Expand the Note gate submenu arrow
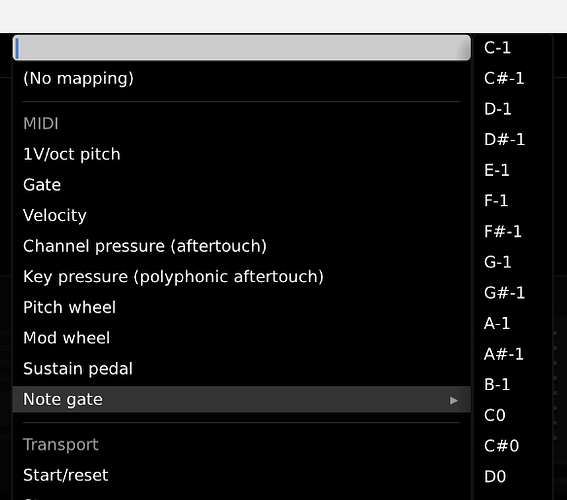 click(x=454, y=400)
